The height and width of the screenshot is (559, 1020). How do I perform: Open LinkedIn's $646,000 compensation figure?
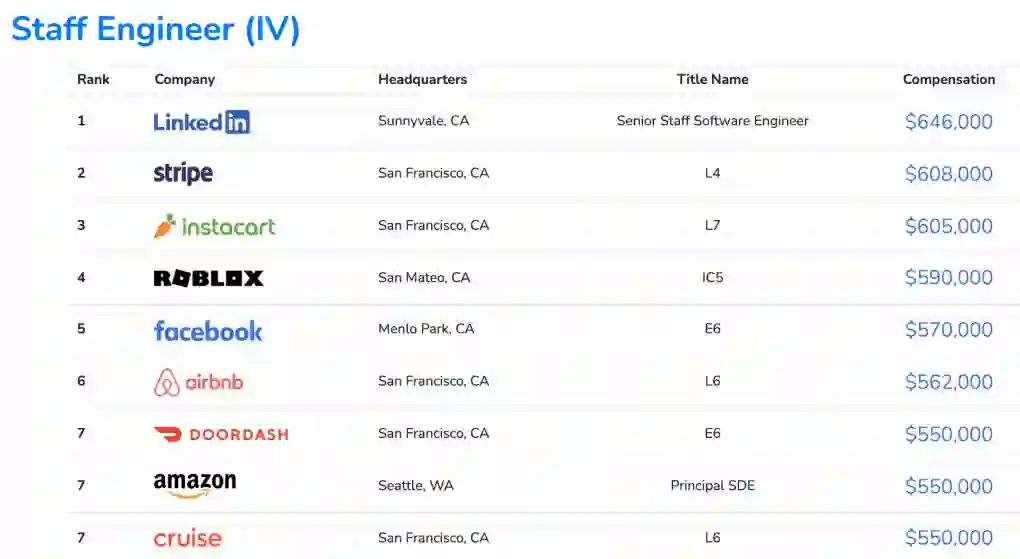[948, 122]
